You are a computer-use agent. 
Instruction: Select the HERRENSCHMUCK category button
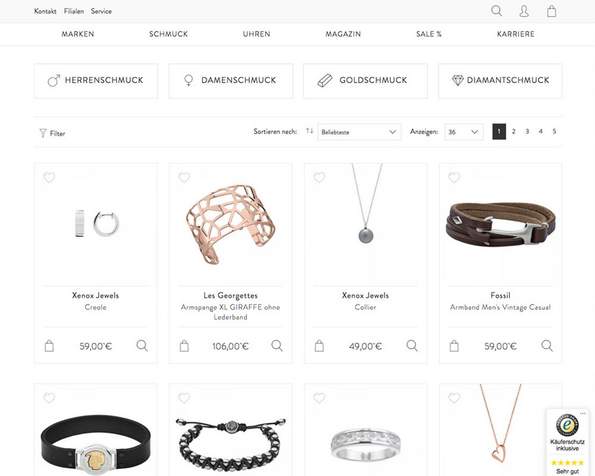tap(96, 80)
